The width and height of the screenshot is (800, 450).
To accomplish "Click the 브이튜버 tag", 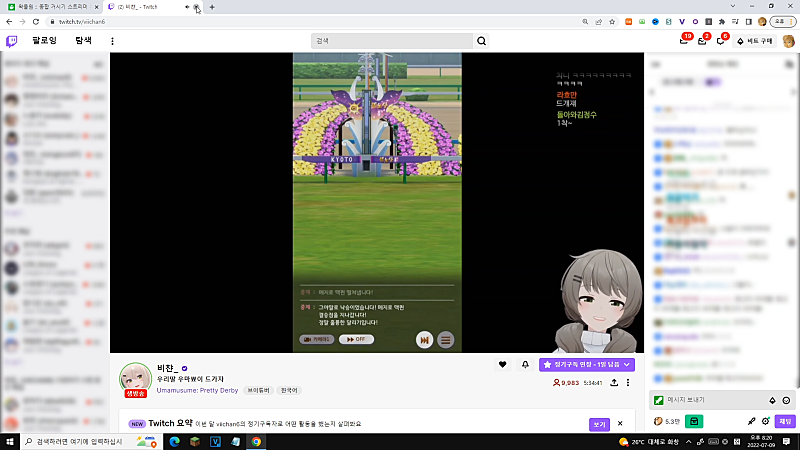I will click(x=259, y=390).
